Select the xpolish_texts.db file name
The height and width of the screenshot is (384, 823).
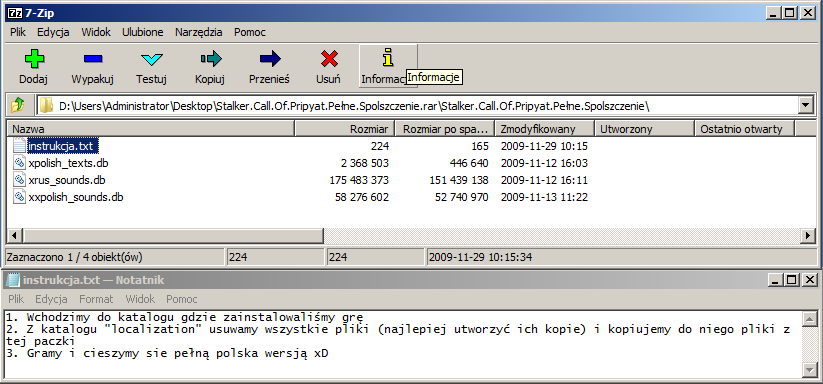[69, 163]
